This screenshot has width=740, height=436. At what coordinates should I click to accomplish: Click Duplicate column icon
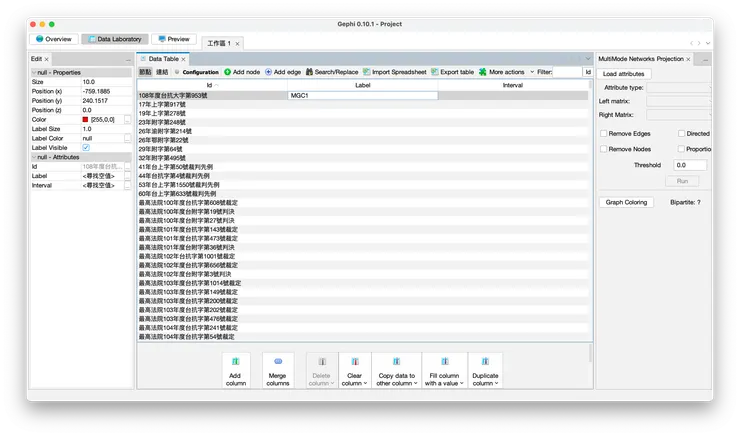point(485,361)
